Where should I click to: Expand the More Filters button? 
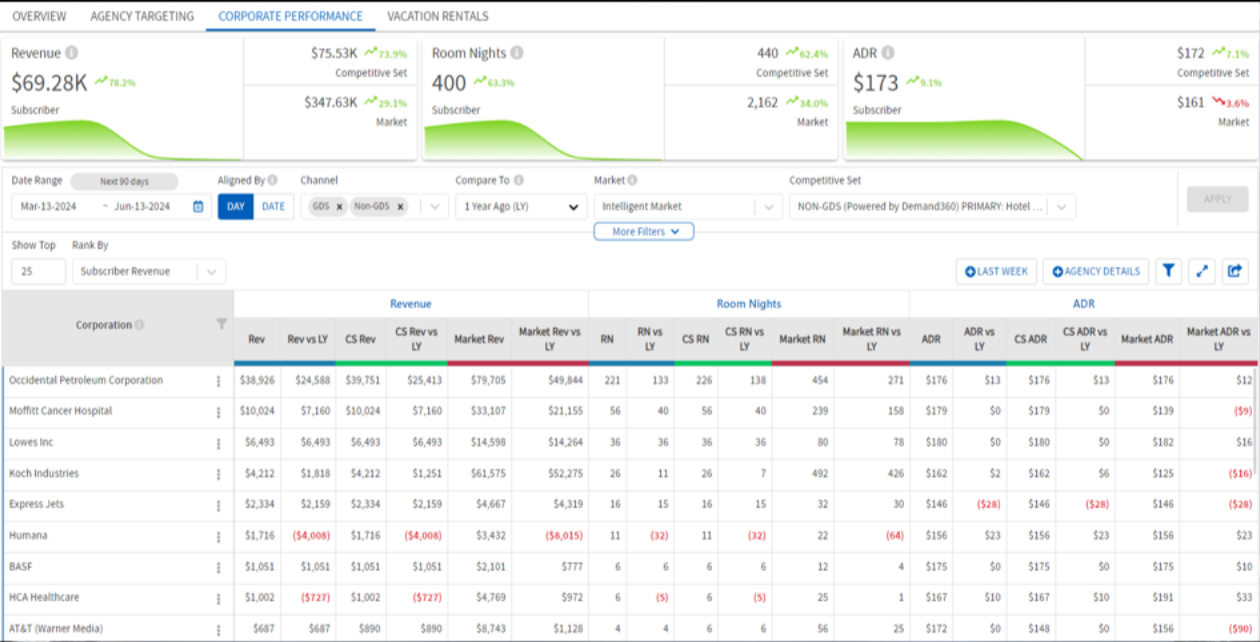point(644,231)
